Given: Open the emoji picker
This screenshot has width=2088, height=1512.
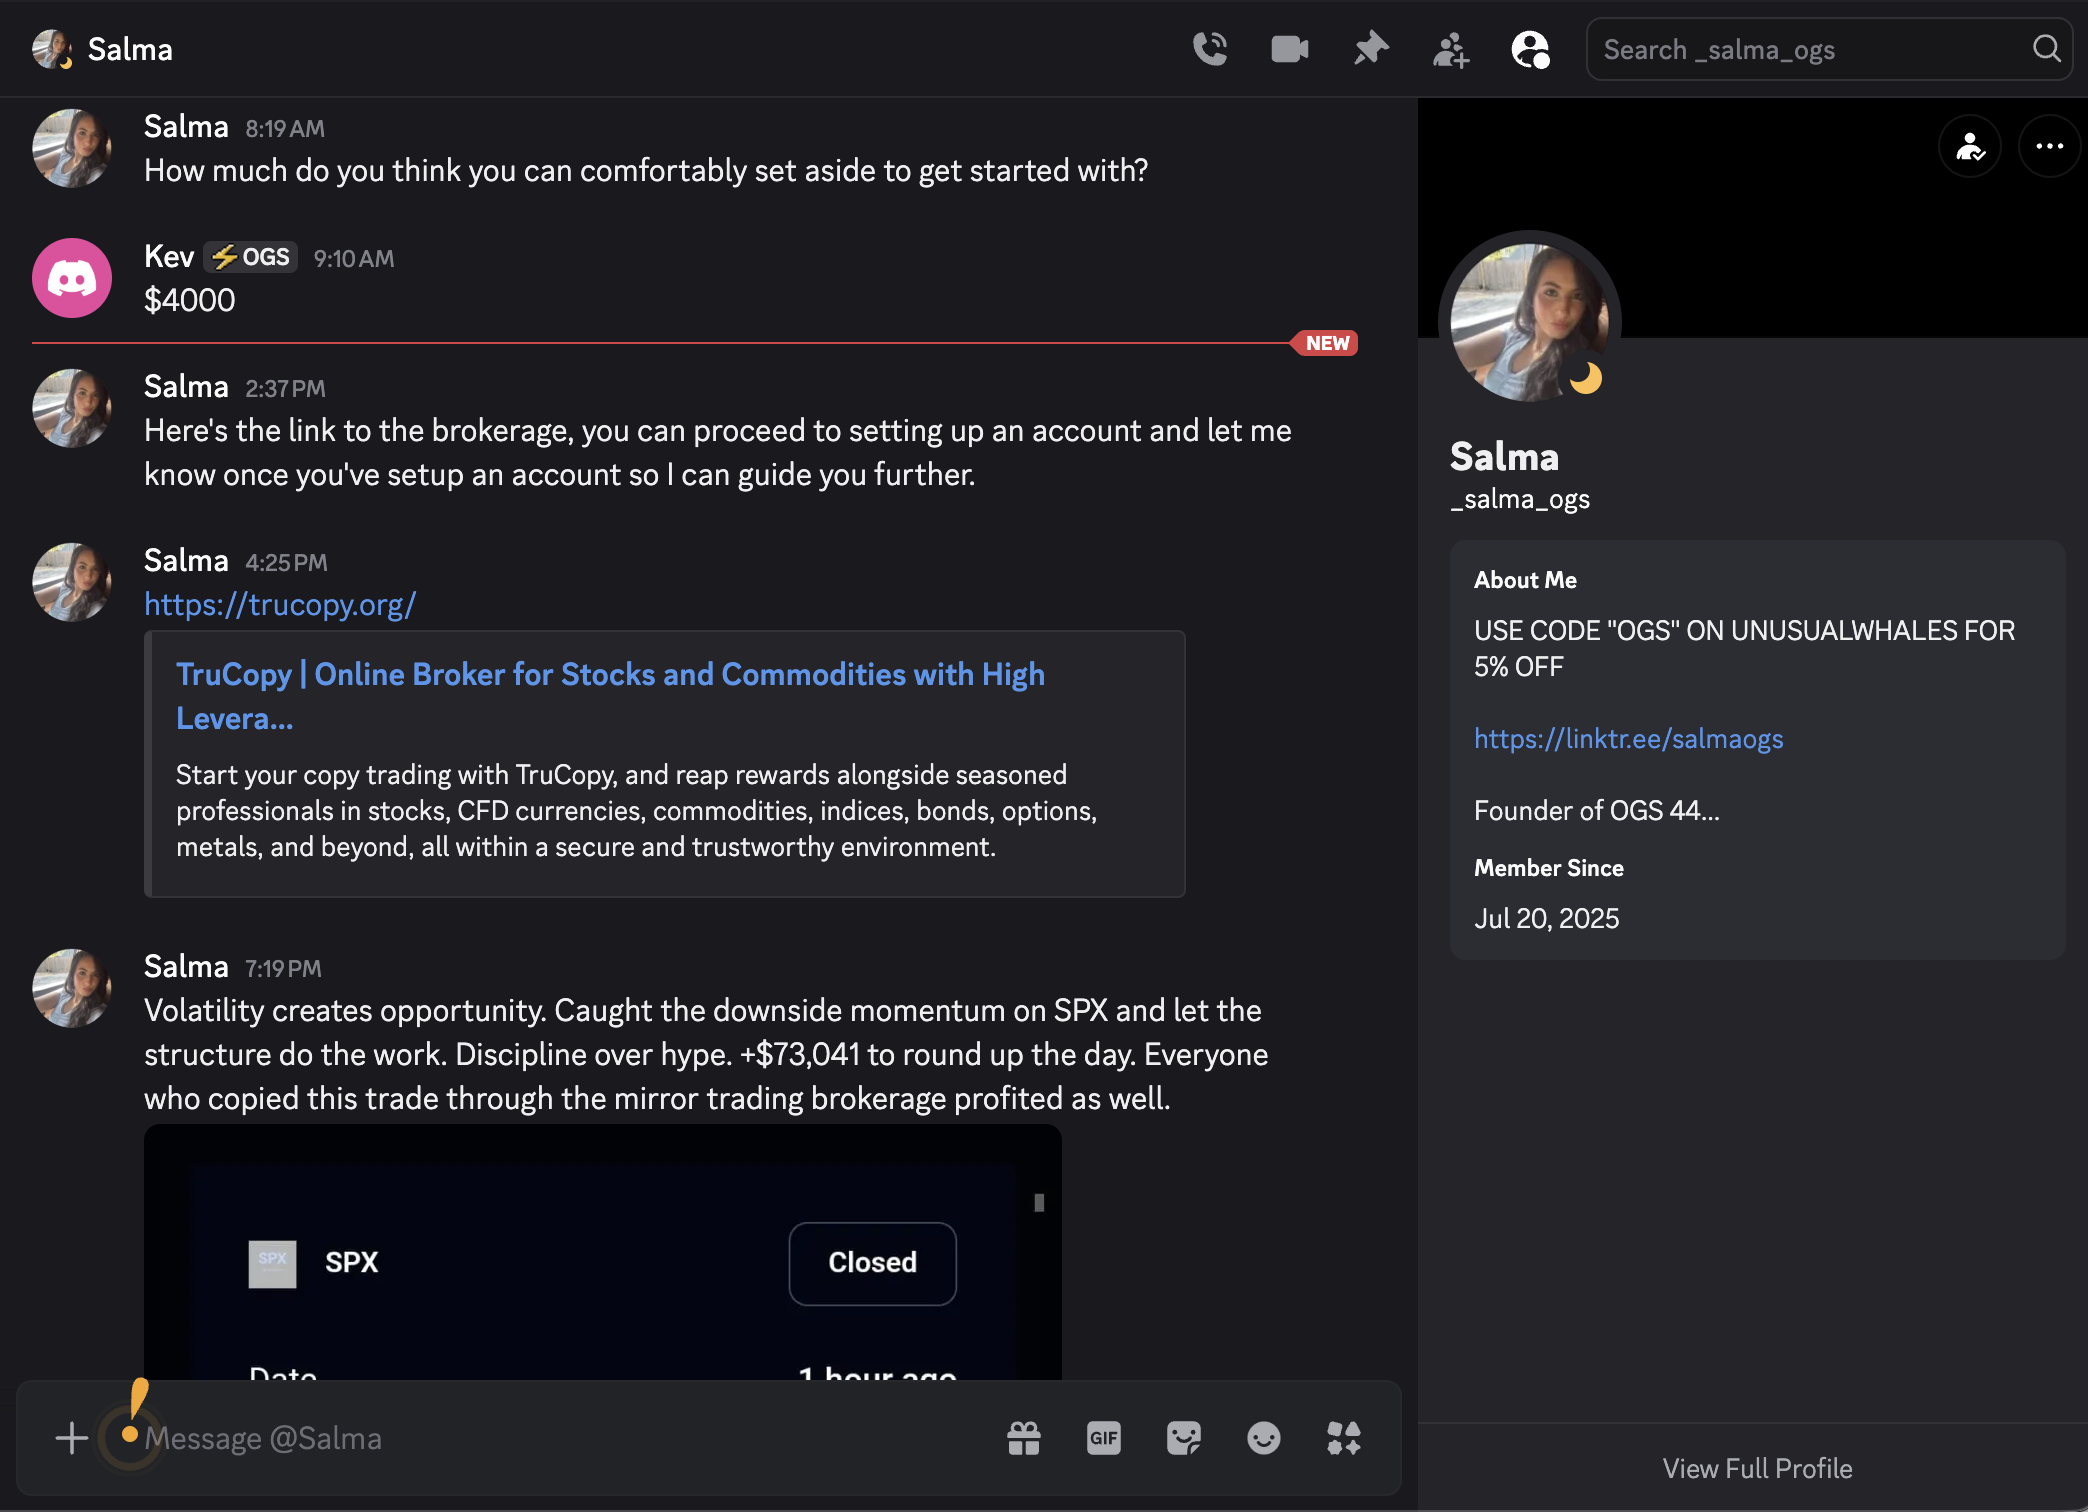Looking at the screenshot, I should pyautogui.click(x=1263, y=1438).
